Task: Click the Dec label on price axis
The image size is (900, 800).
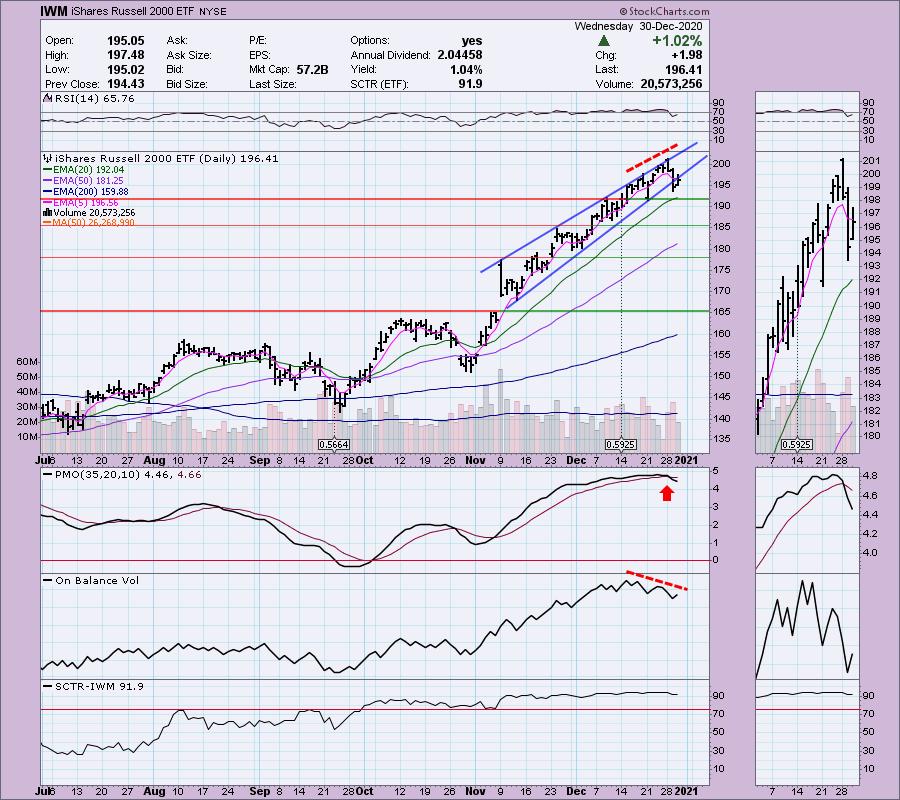Action: pyautogui.click(x=576, y=460)
